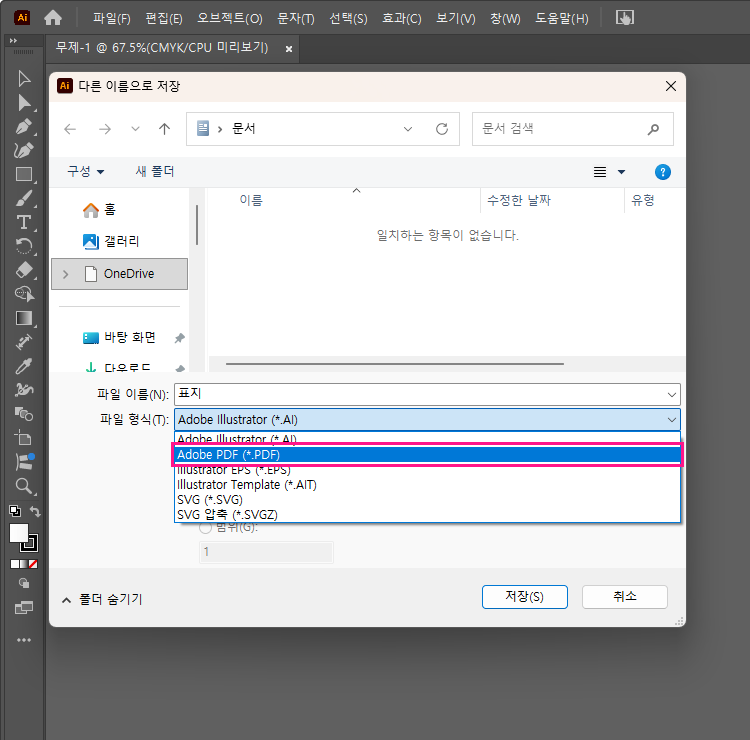Activate the Zoom magnifier tool

coord(24,486)
